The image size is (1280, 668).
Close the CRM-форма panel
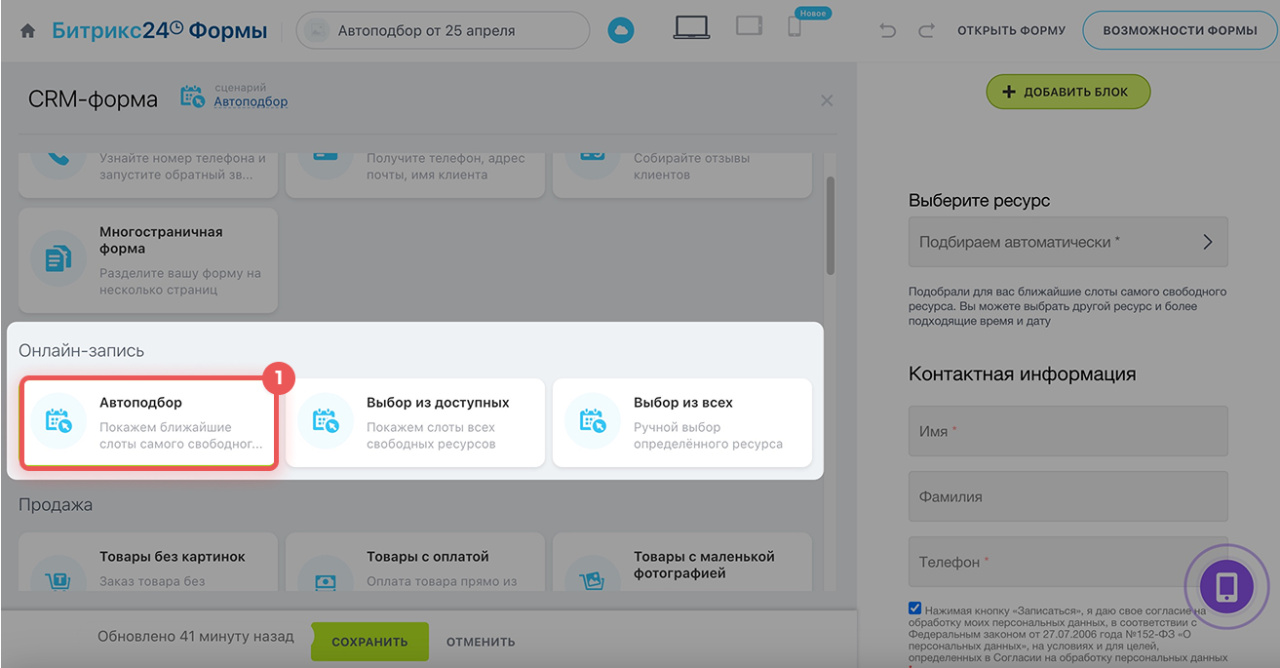click(827, 100)
